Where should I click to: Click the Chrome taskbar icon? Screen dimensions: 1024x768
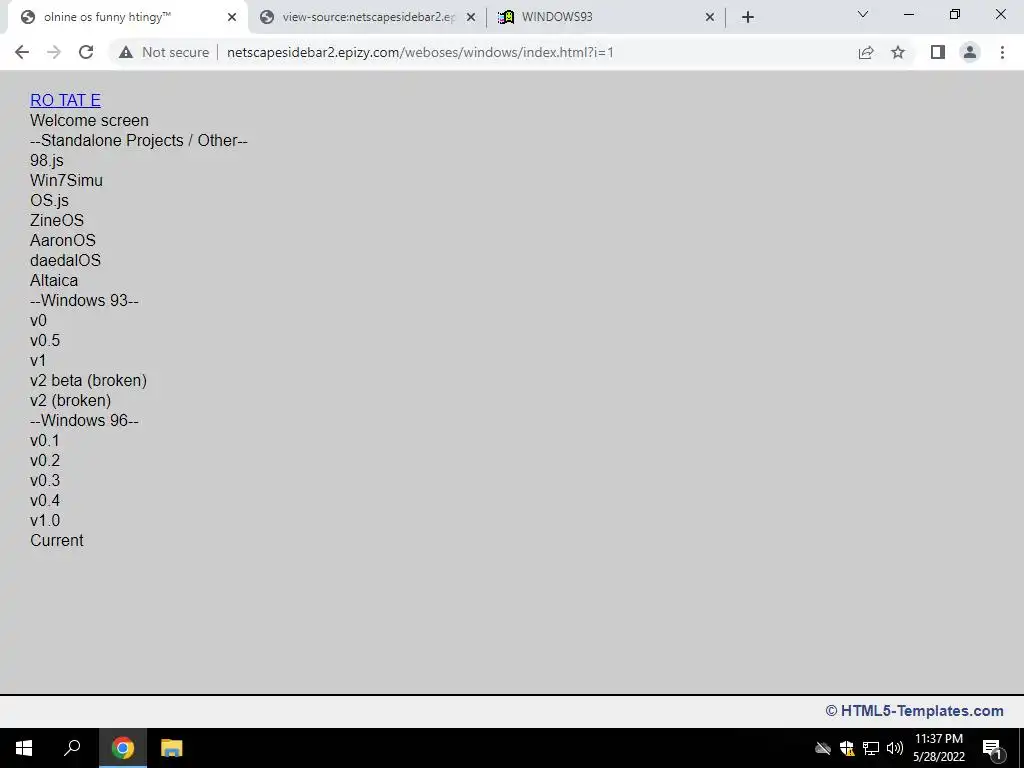click(x=122, y=748)
